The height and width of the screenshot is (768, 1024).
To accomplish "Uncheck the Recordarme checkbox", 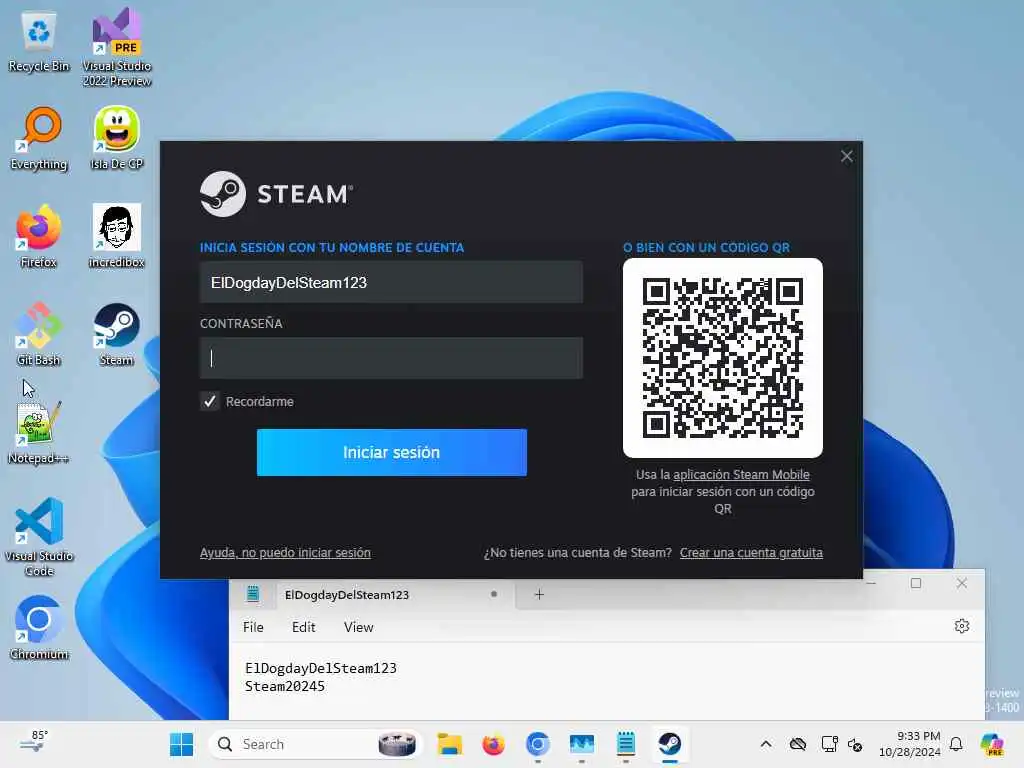I will (x=210, y=401).
